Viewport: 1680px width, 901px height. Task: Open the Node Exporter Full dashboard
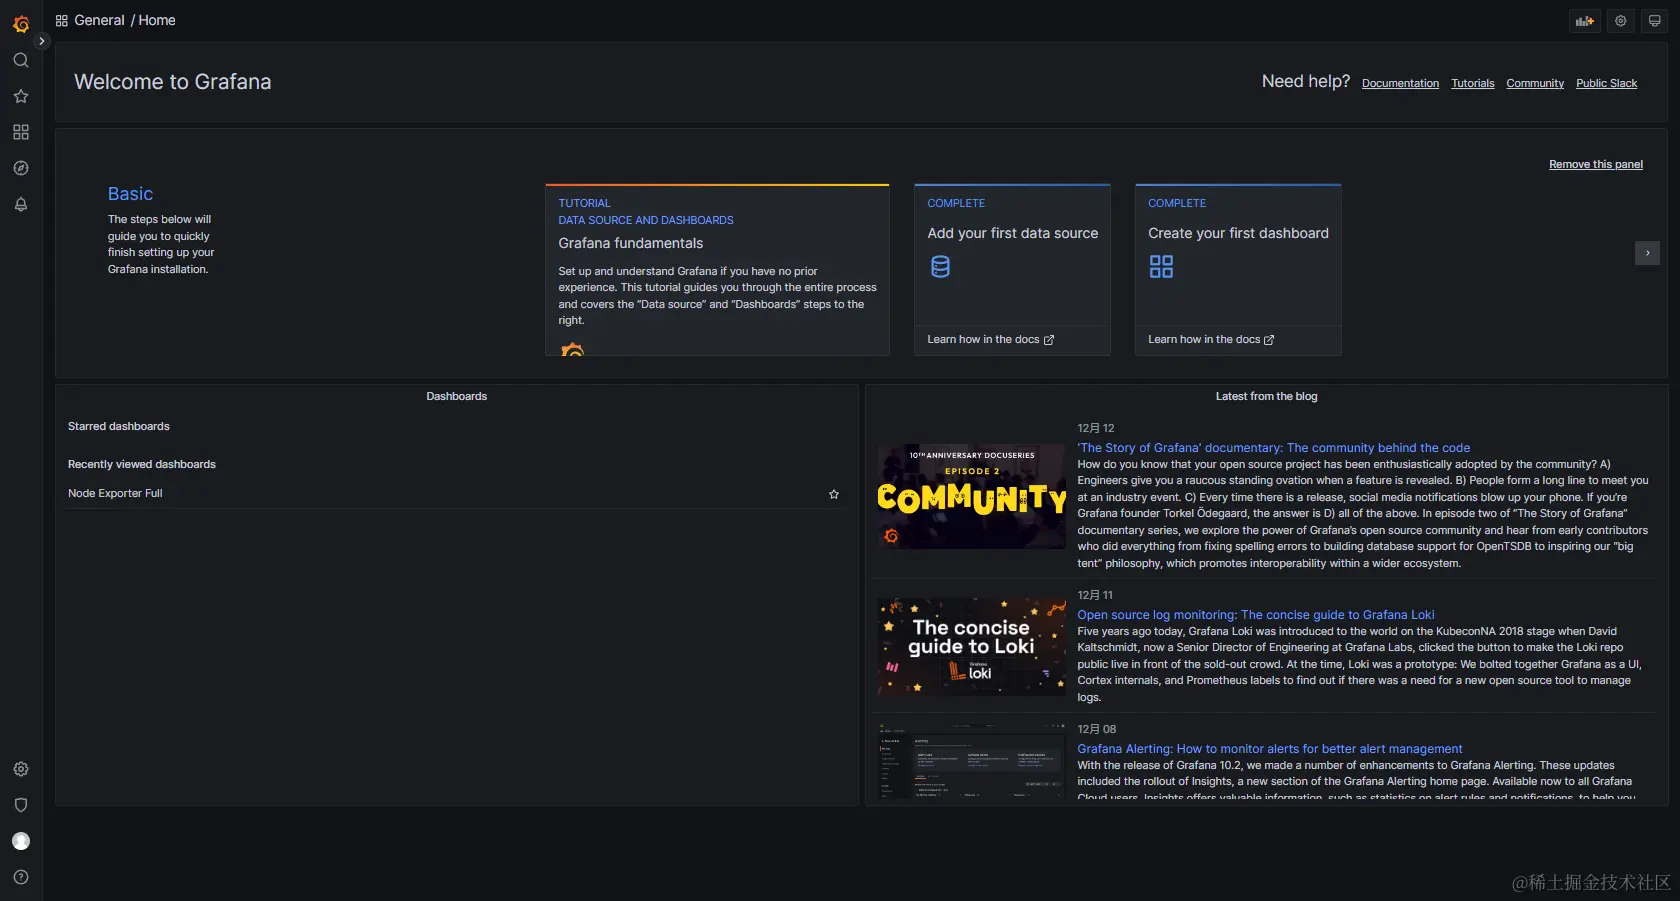pos(115,493)
